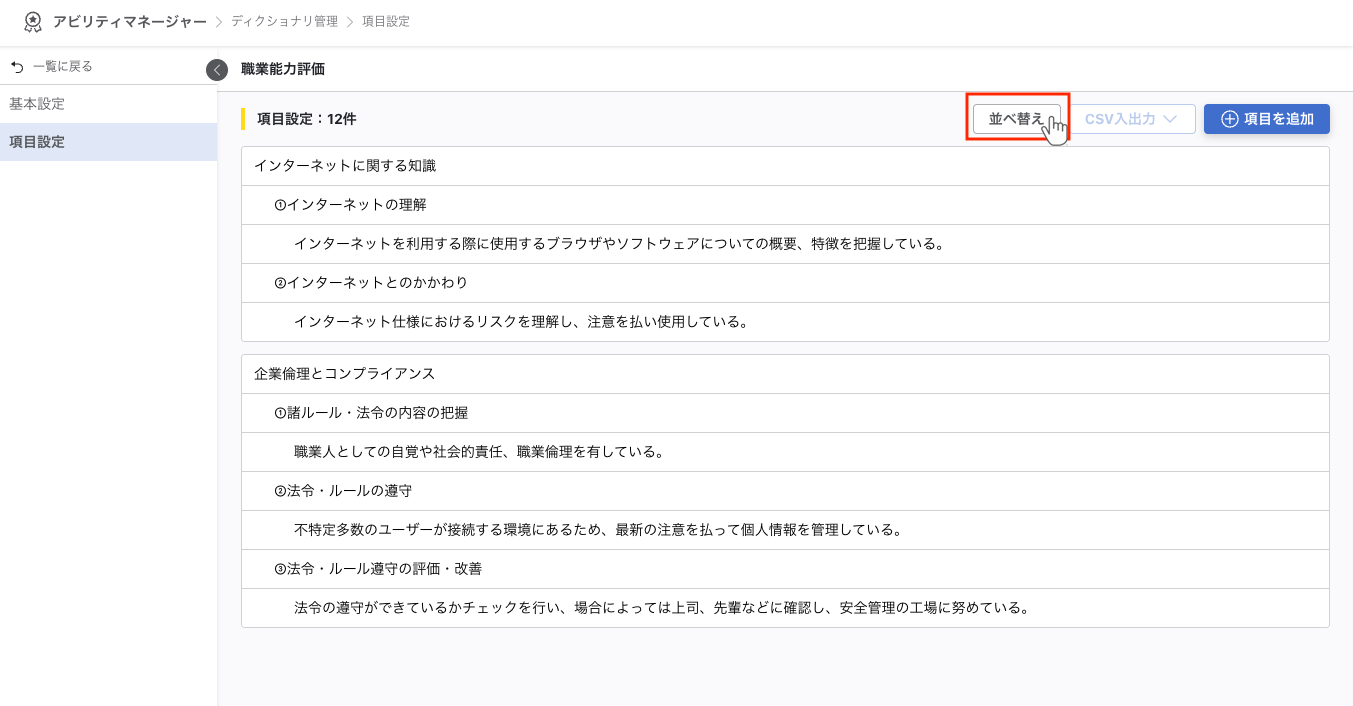Click the Ability Manager badge logo icon
Screen dimensions: 1353x706
(33, 21)
